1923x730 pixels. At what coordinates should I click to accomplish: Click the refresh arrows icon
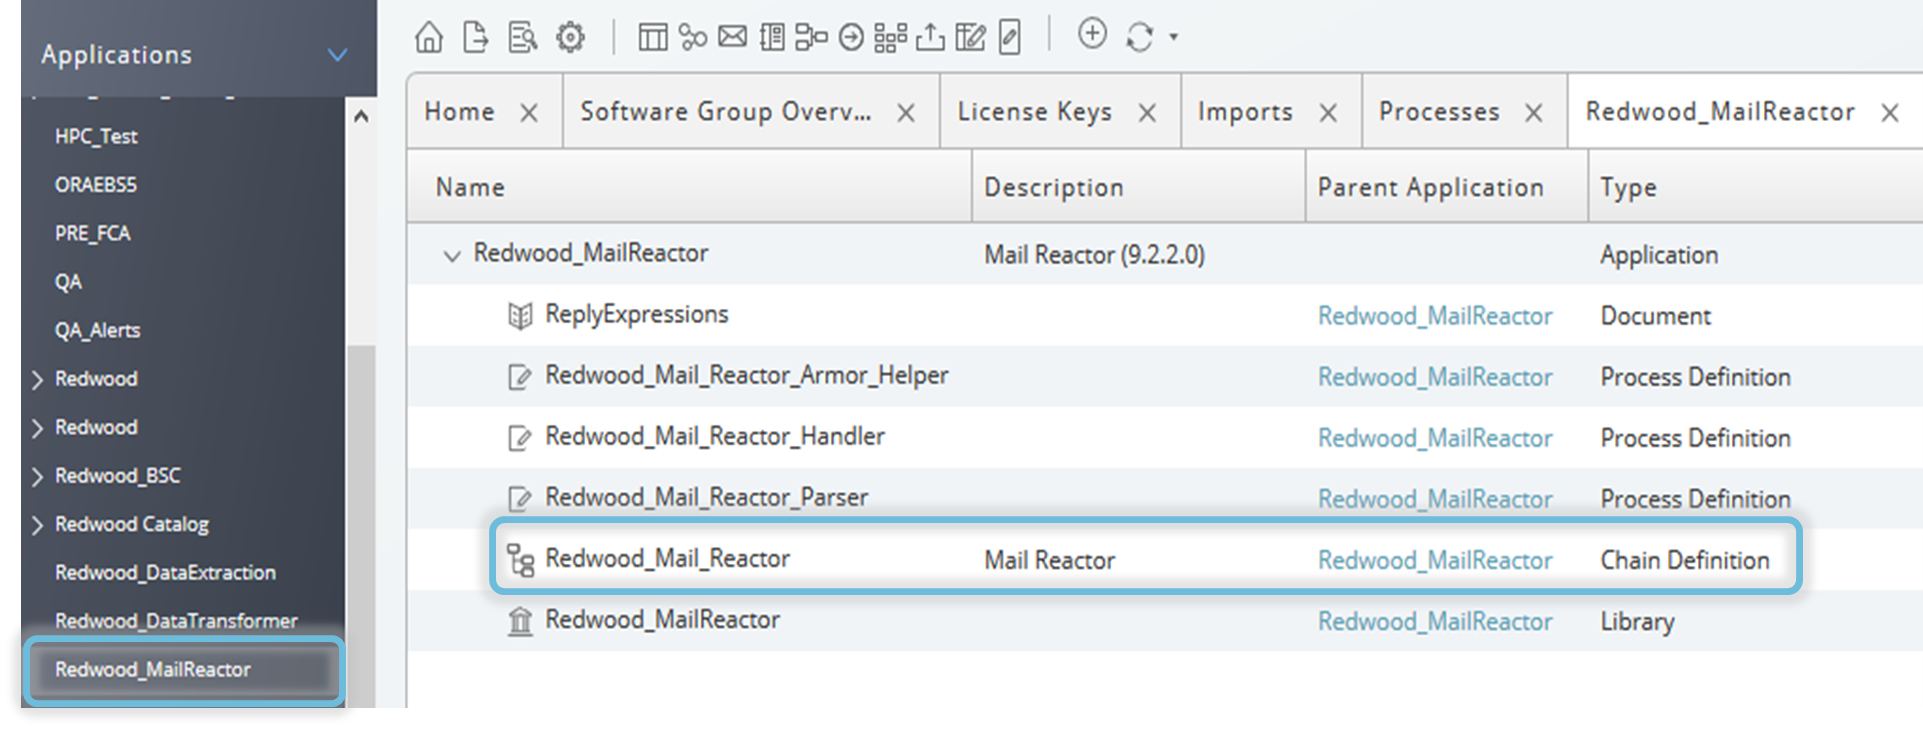[x=1140, y=37]
